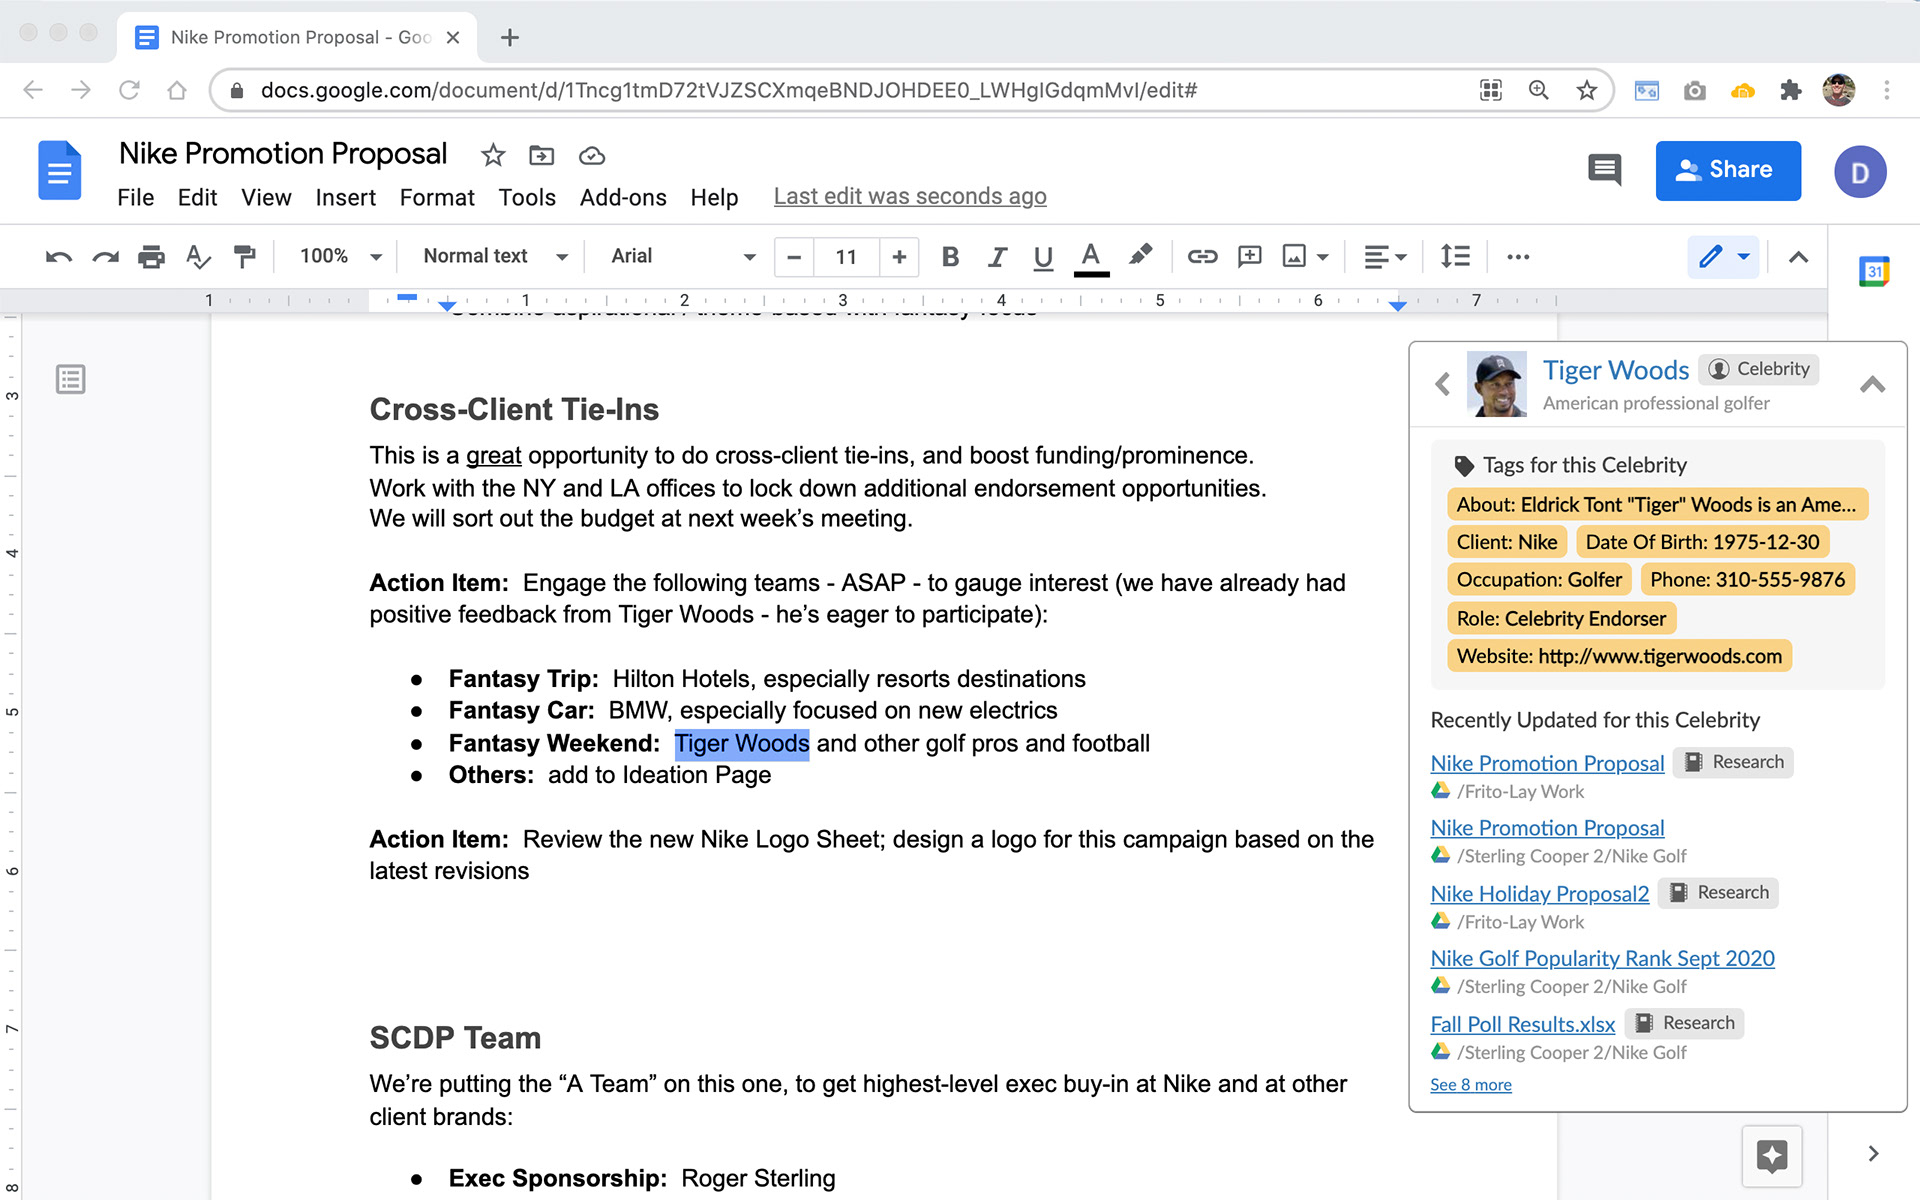Click the Explore button at bottom right

[x=1771, y=1156]
